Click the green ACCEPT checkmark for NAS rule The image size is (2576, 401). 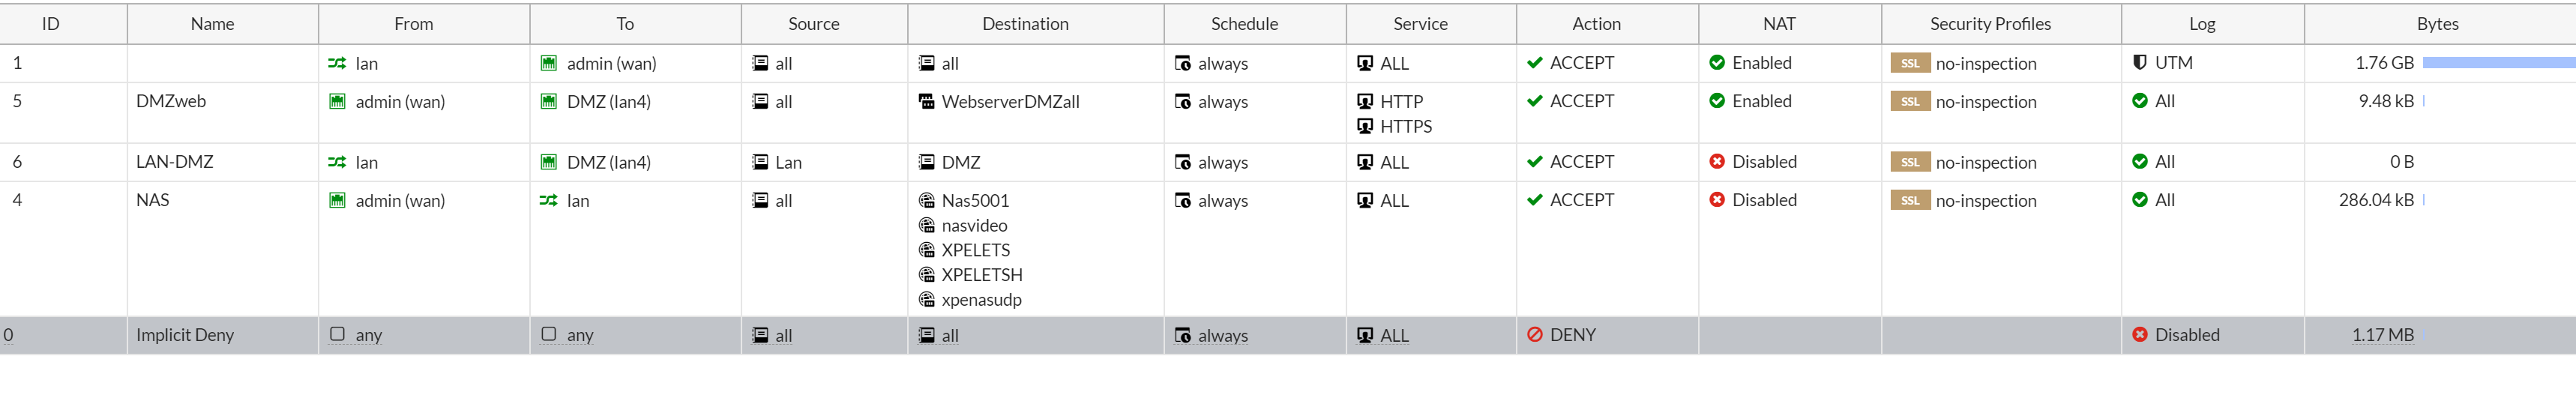click(1534, 200)
